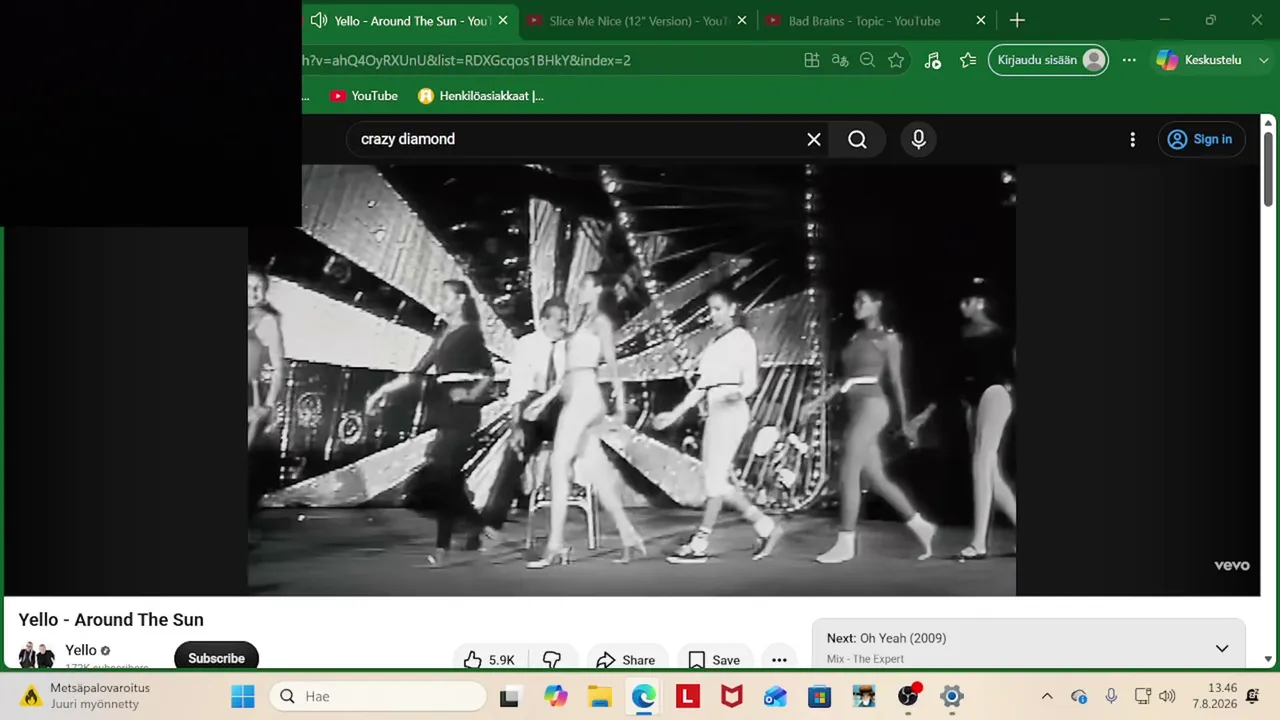Open the browser zoom-out indicator
The height and width of the screenshot is (720, 1280).
868,60
